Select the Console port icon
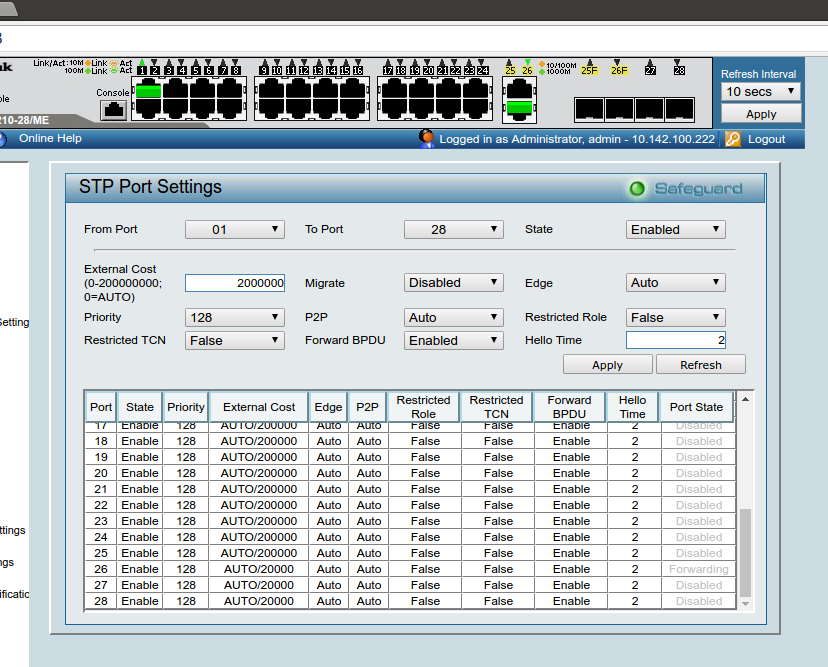The image size is (828, 667). click(x=113, y=110)
